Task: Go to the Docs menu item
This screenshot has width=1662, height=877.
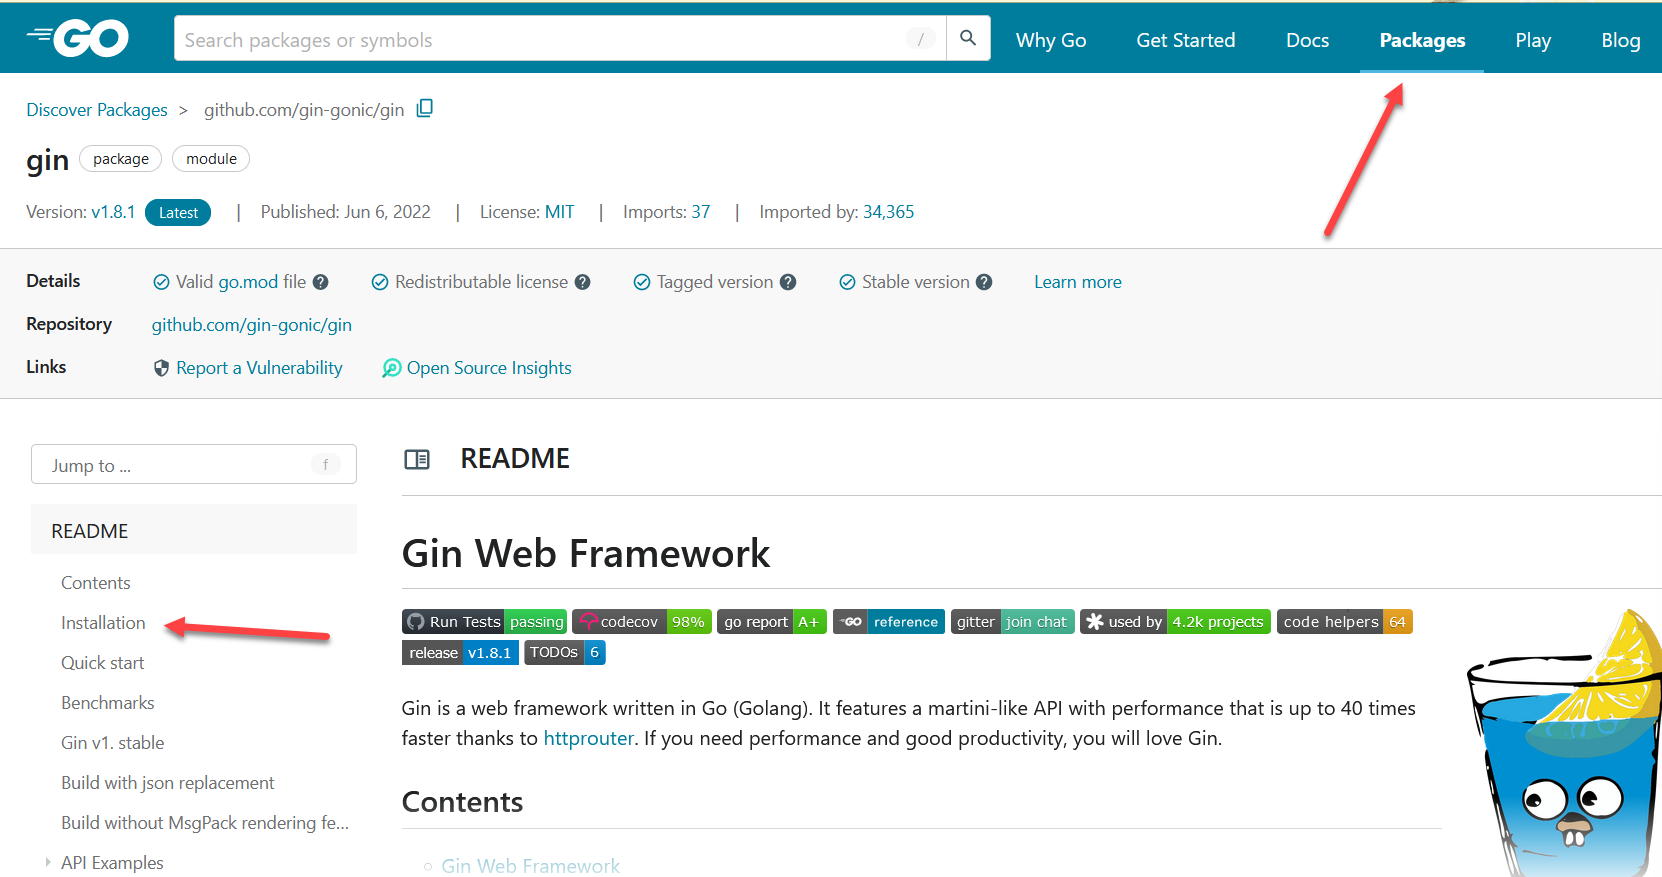Action: point(1307,40)
